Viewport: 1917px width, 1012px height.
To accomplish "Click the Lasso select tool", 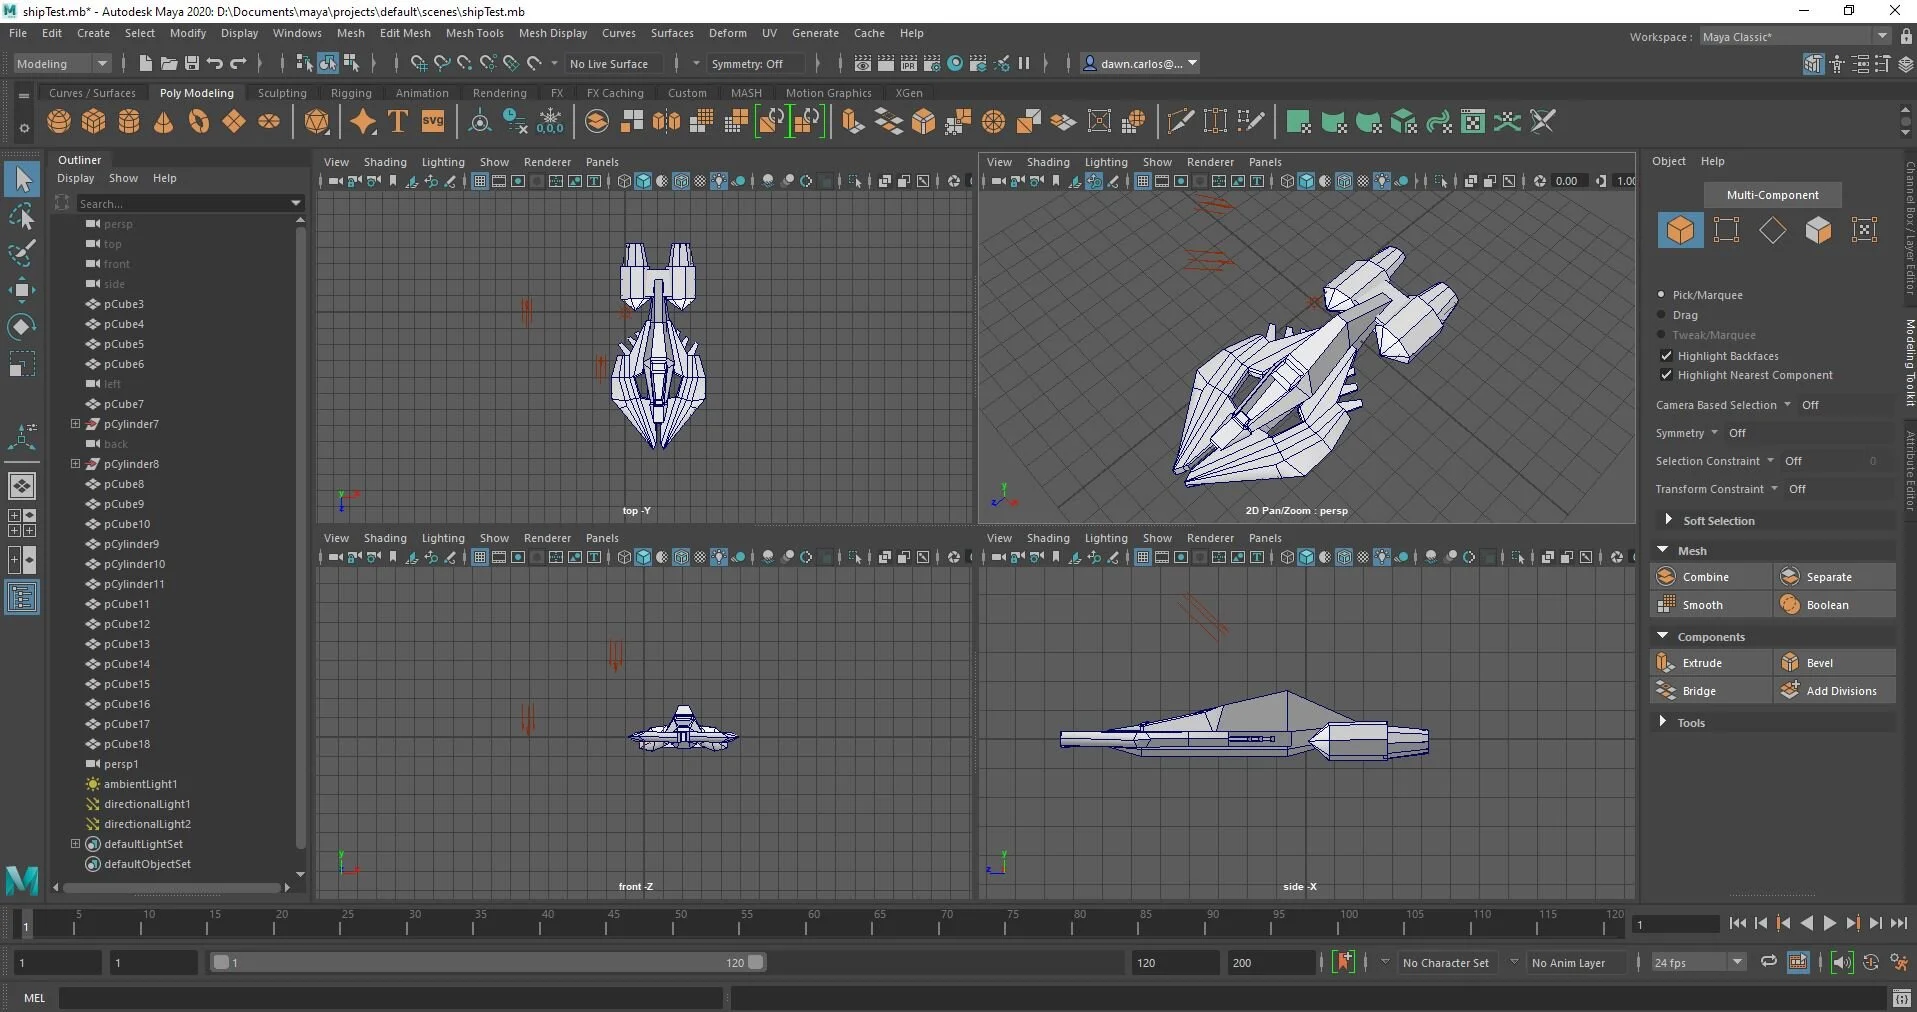I will click(22, 217).
